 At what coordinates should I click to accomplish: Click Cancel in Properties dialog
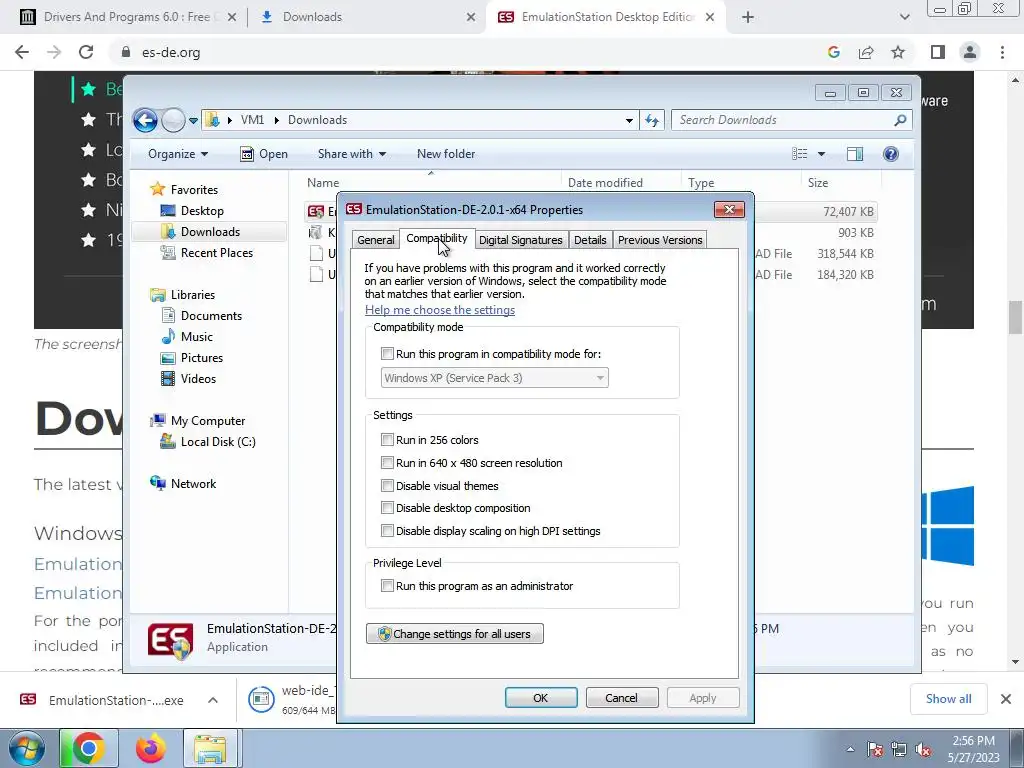[x=622, y=698]
